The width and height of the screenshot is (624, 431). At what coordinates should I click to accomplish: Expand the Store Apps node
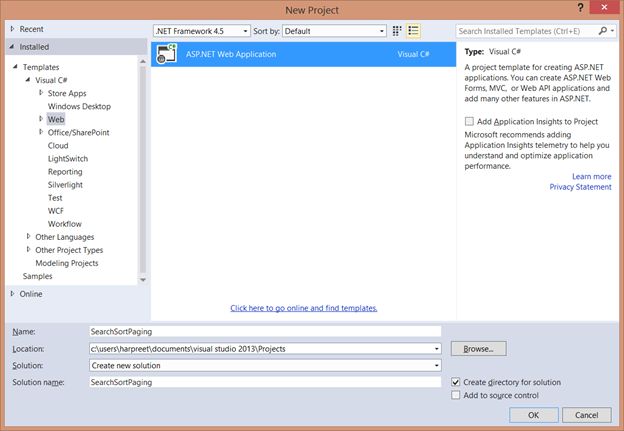tap(41, 93)
